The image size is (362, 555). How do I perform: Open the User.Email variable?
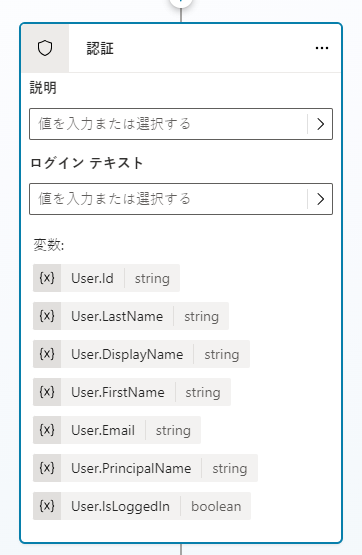(x=117, y=430)
